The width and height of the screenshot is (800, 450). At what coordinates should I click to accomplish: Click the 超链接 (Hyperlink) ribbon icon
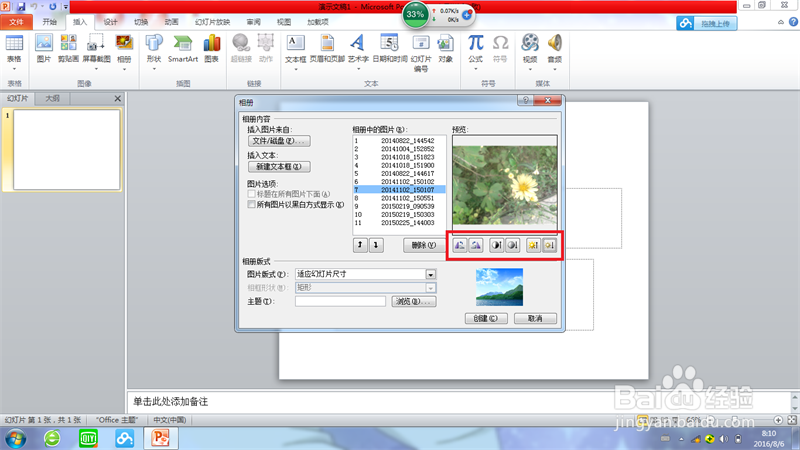click(241, 49)
